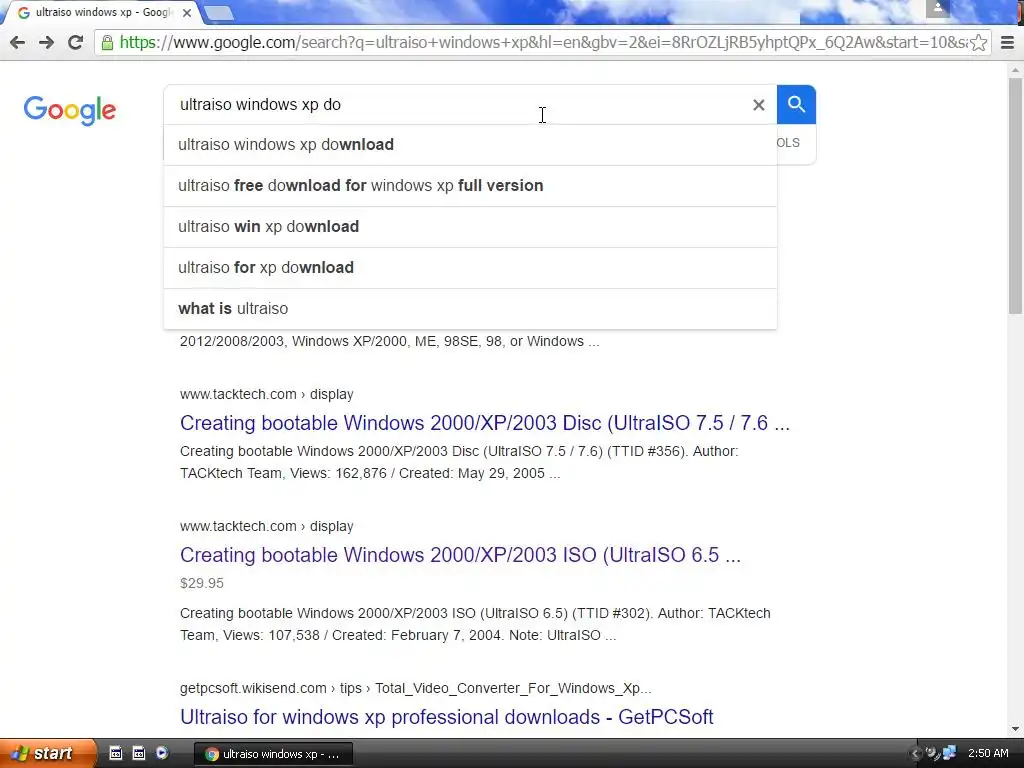Launch the media player quick launch icon

161,753
